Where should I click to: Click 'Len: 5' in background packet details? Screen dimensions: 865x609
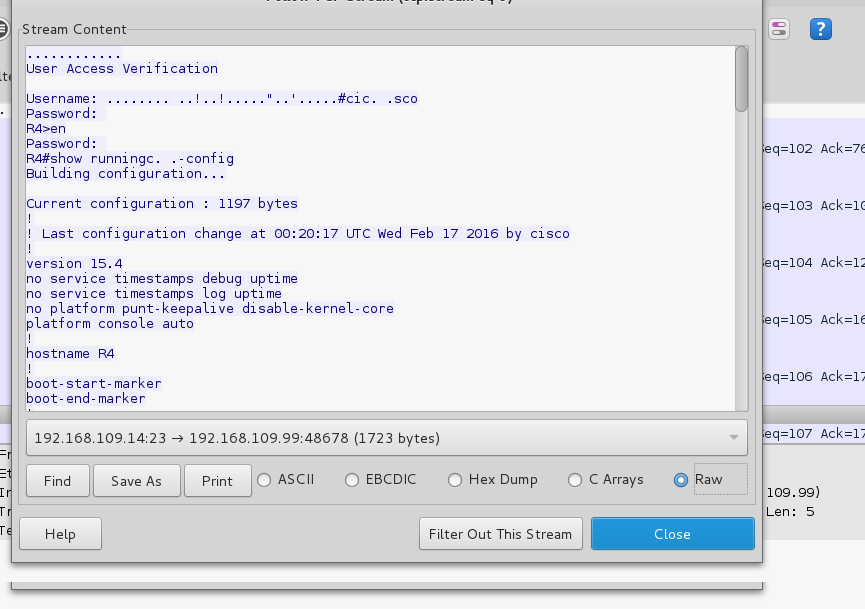click(790, 511)
